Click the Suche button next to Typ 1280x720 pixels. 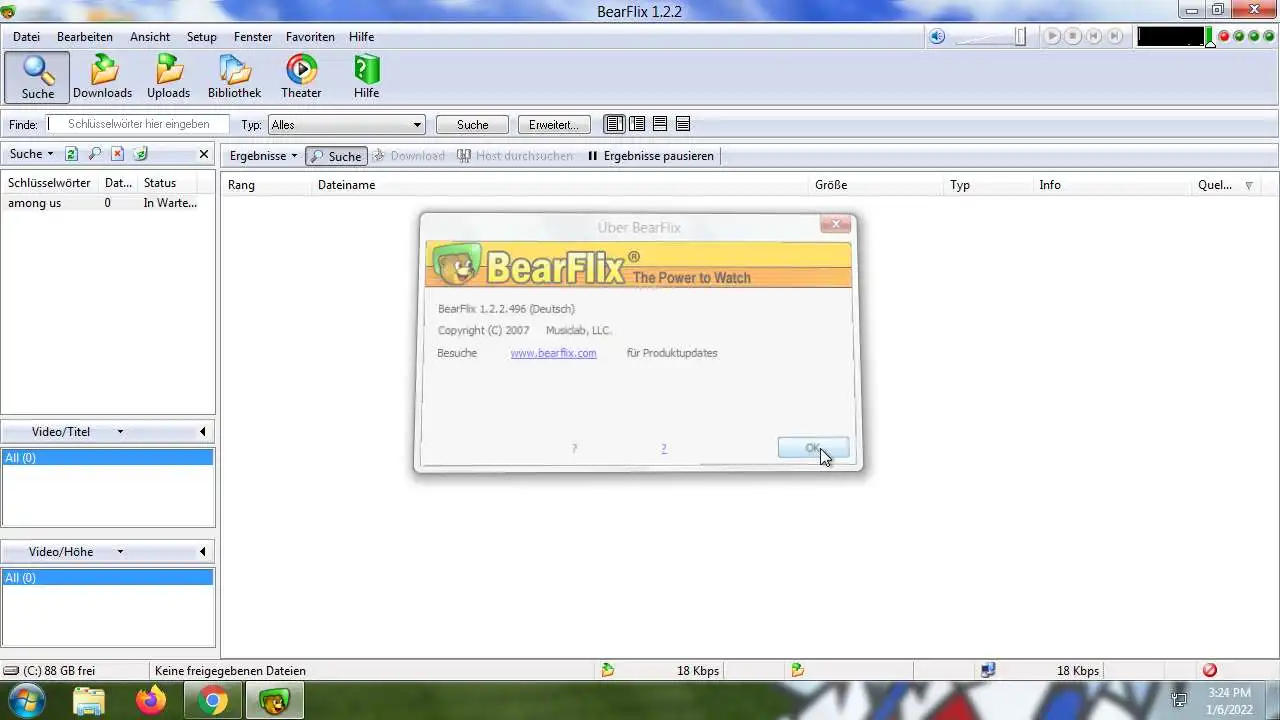point(472,125)
